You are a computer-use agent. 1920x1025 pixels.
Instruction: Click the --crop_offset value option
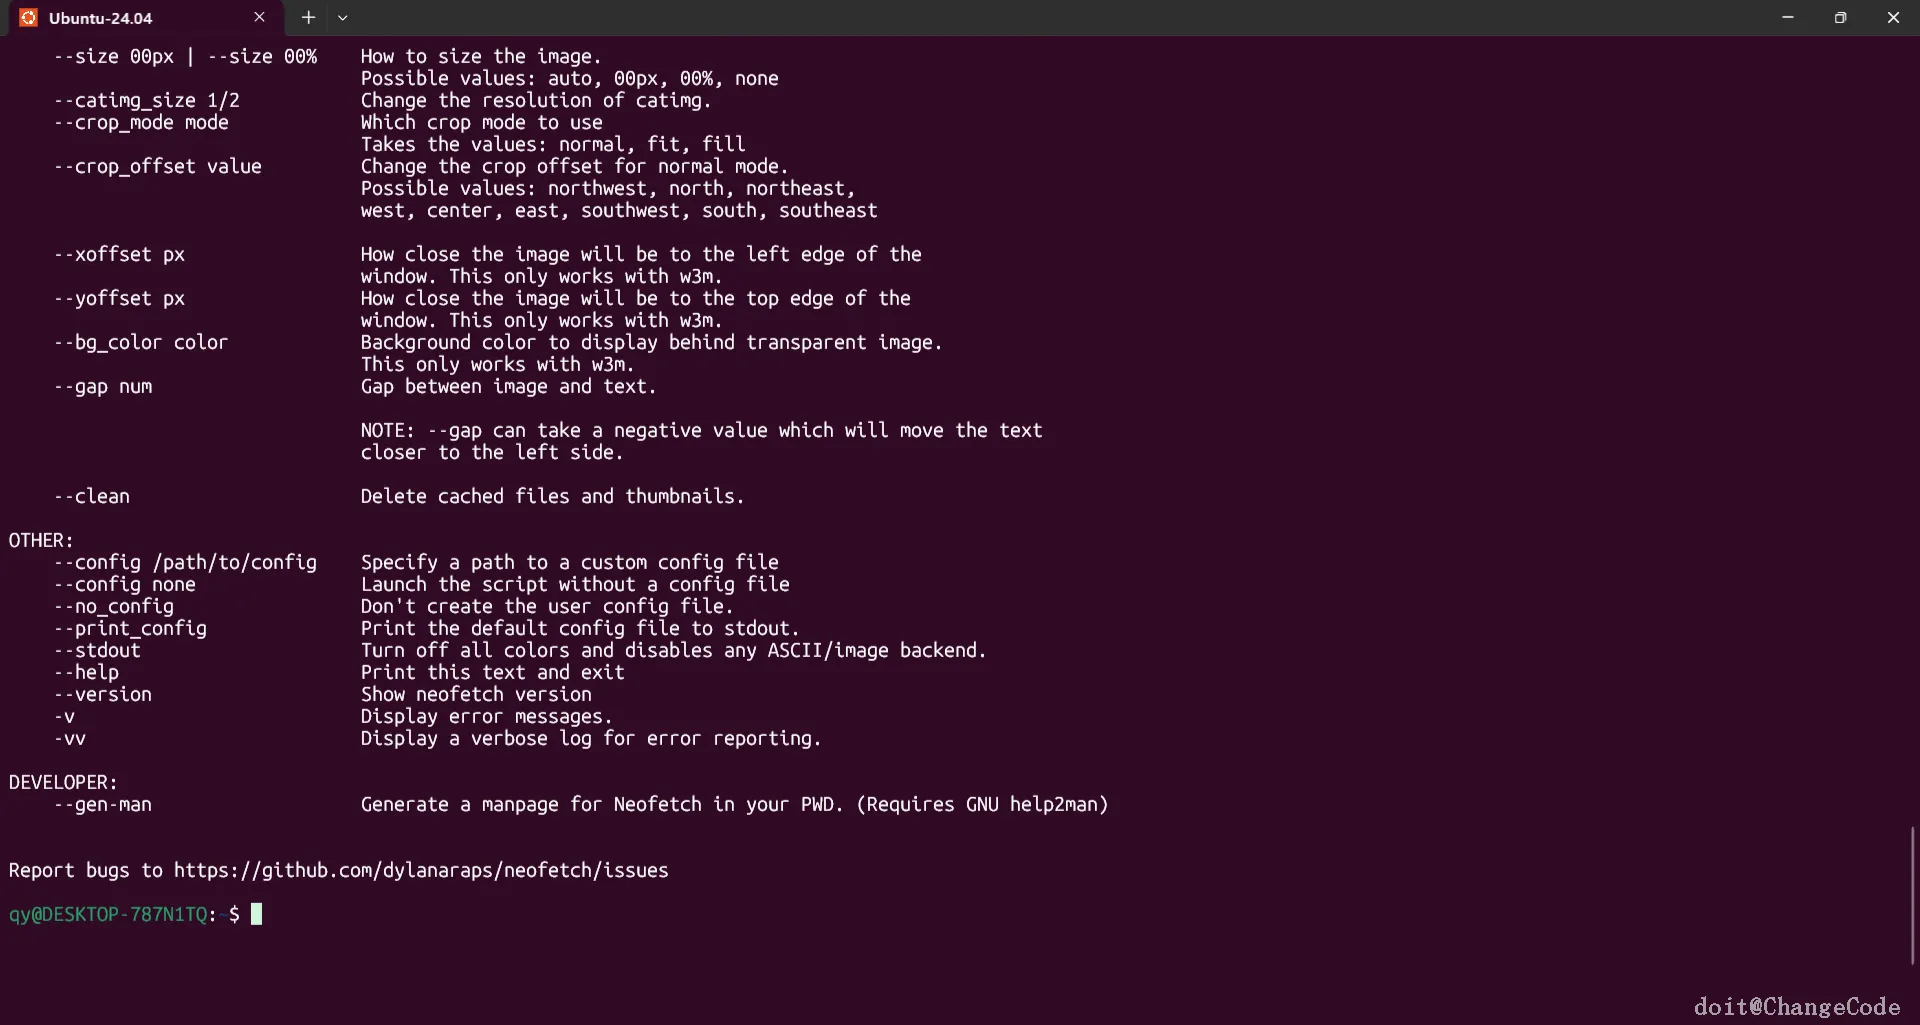[x=158, y=167]
